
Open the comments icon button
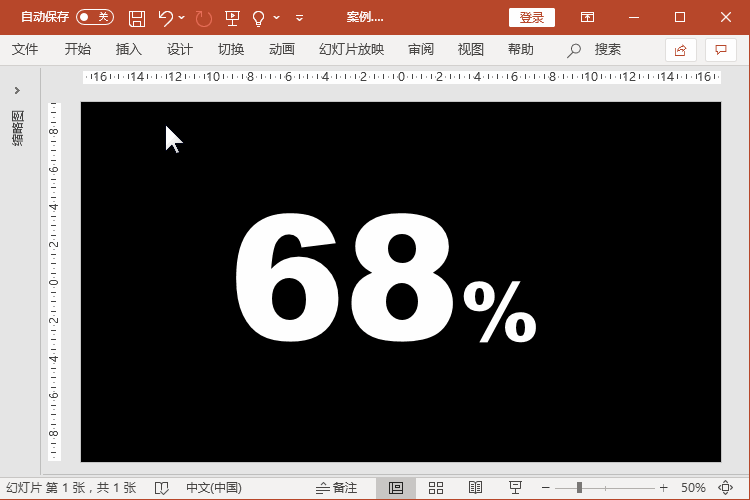tap(721, 50)
